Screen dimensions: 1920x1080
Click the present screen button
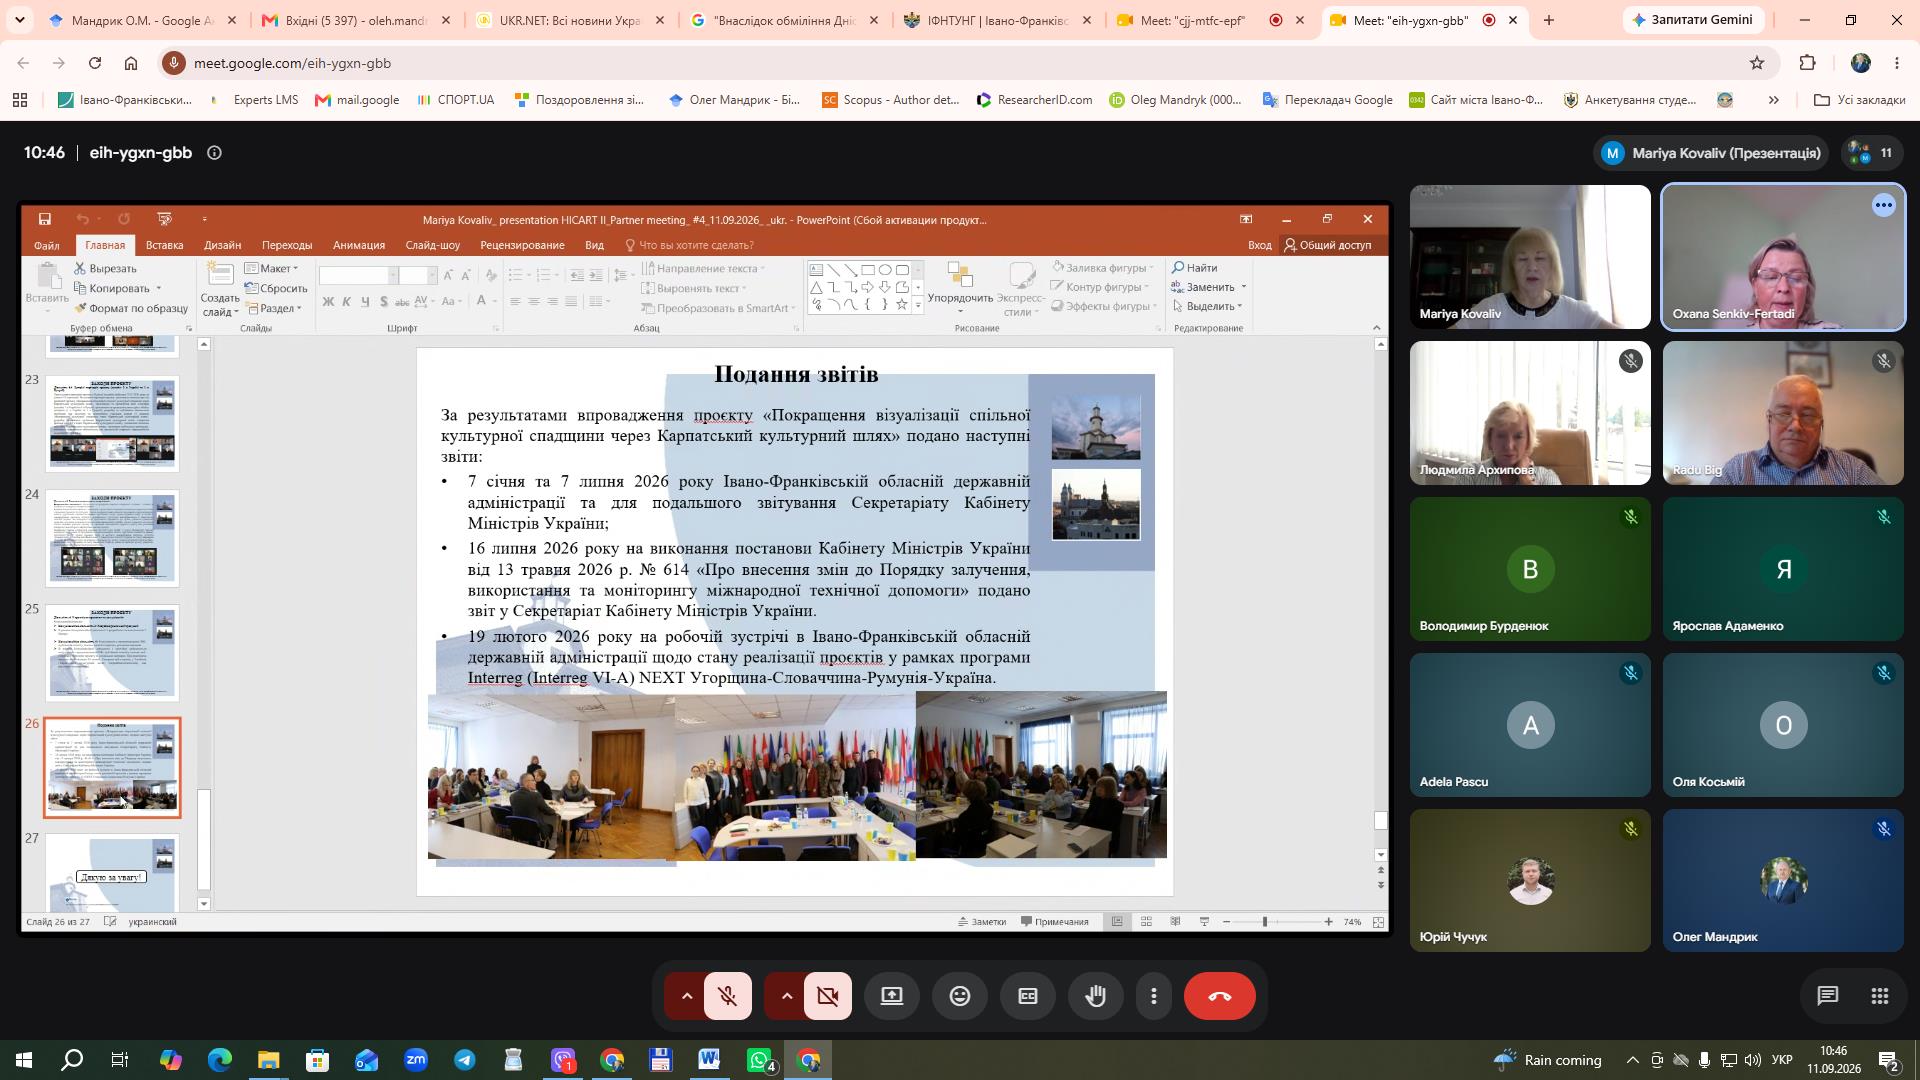click(892, 996)
